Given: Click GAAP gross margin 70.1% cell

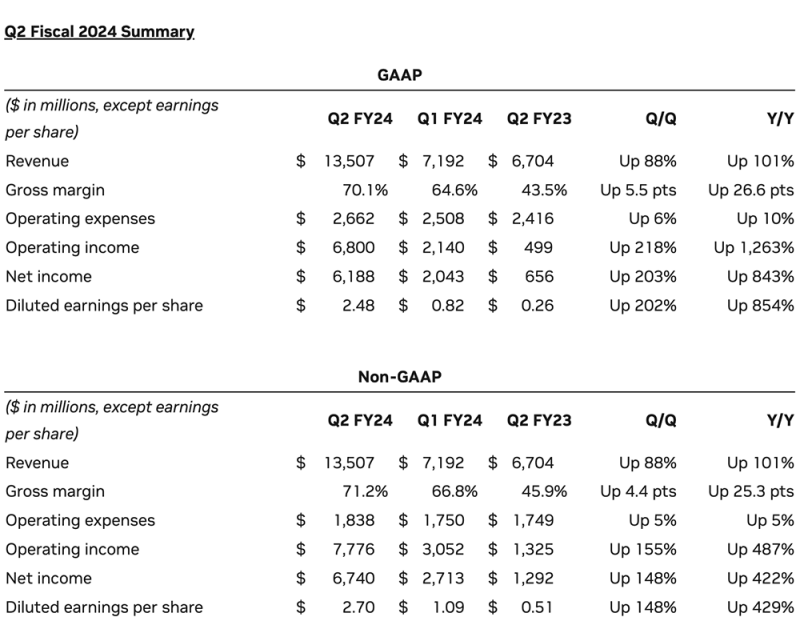Looking at the screenshot, I should [364, 190].
